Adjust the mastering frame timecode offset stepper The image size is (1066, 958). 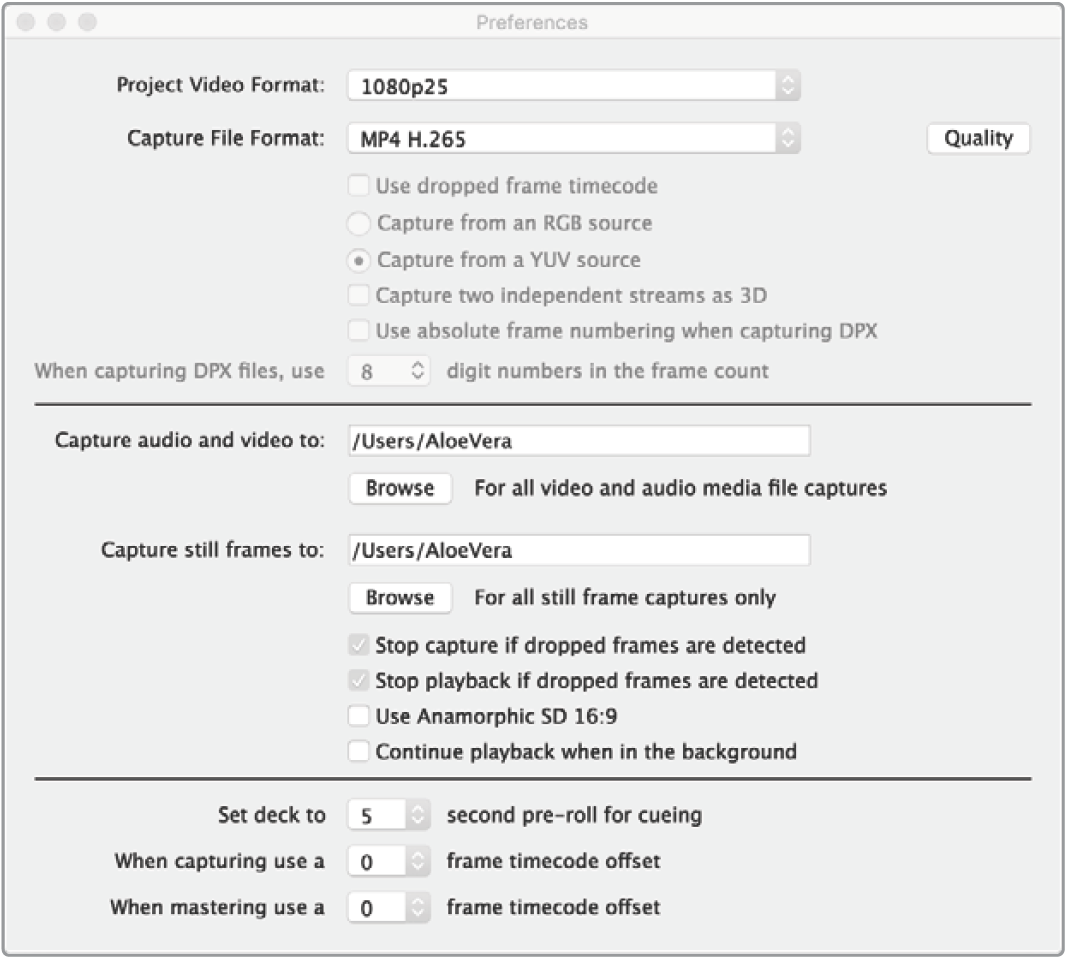(418, 908)
